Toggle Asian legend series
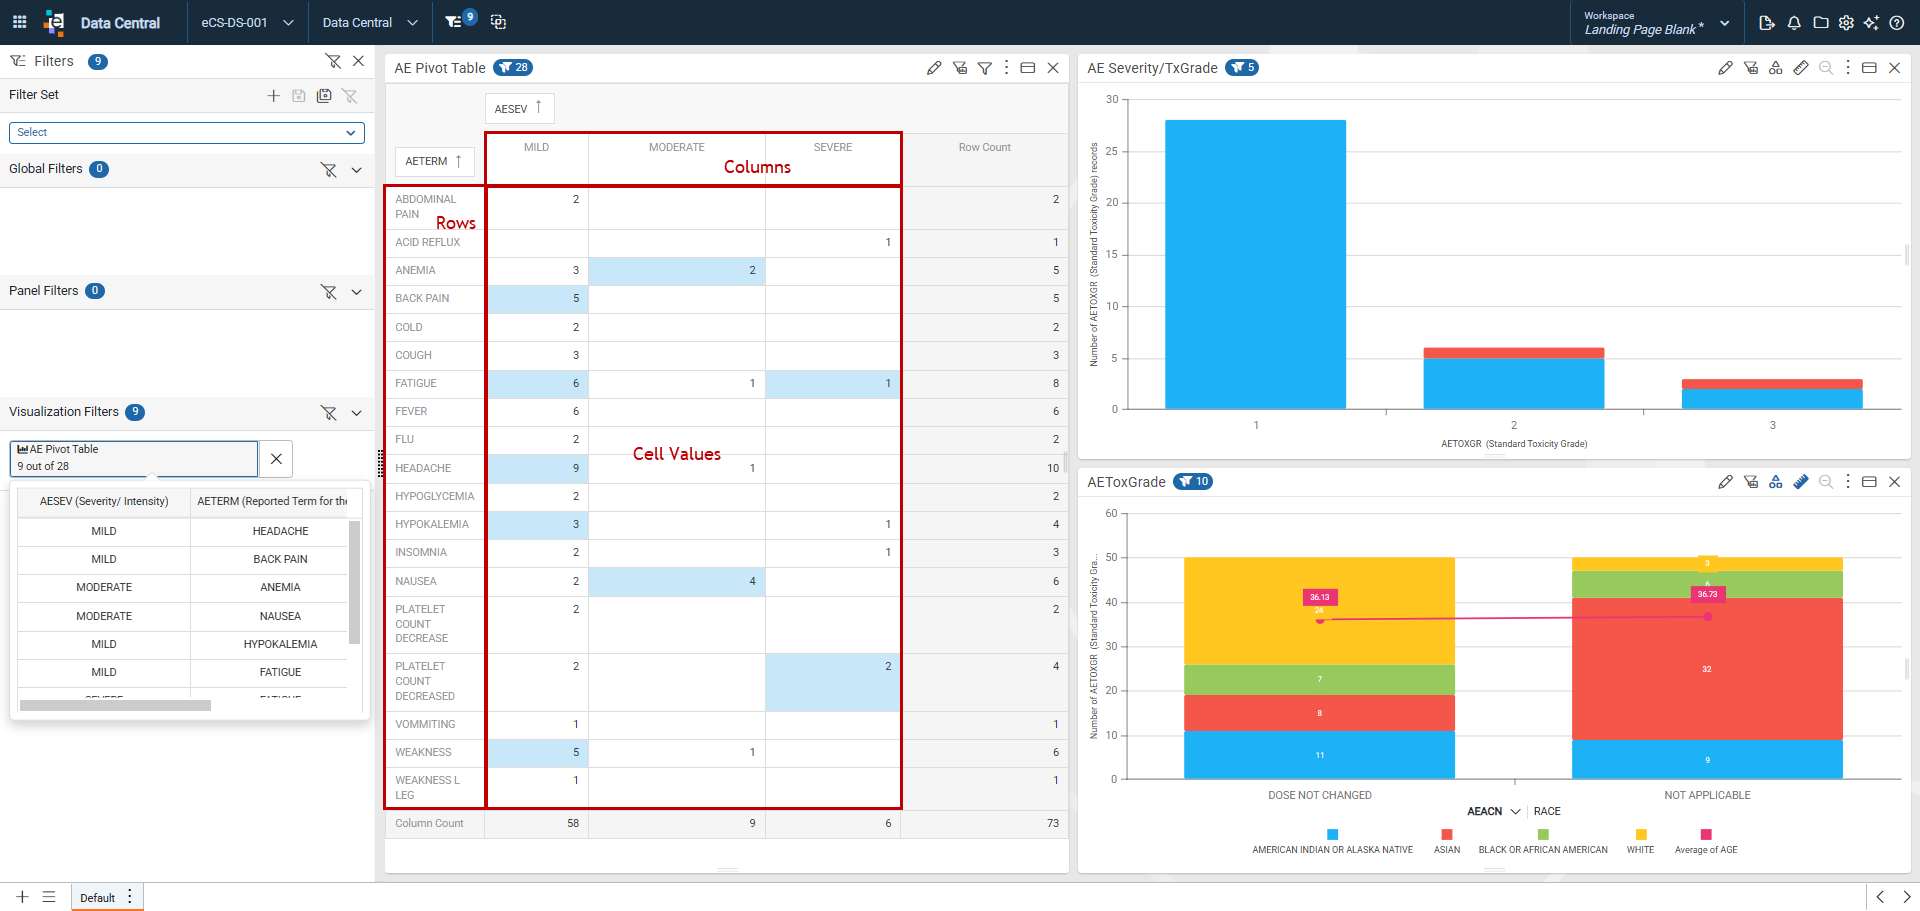This screenshot has width=1920, height=911. click(1447, 841)
